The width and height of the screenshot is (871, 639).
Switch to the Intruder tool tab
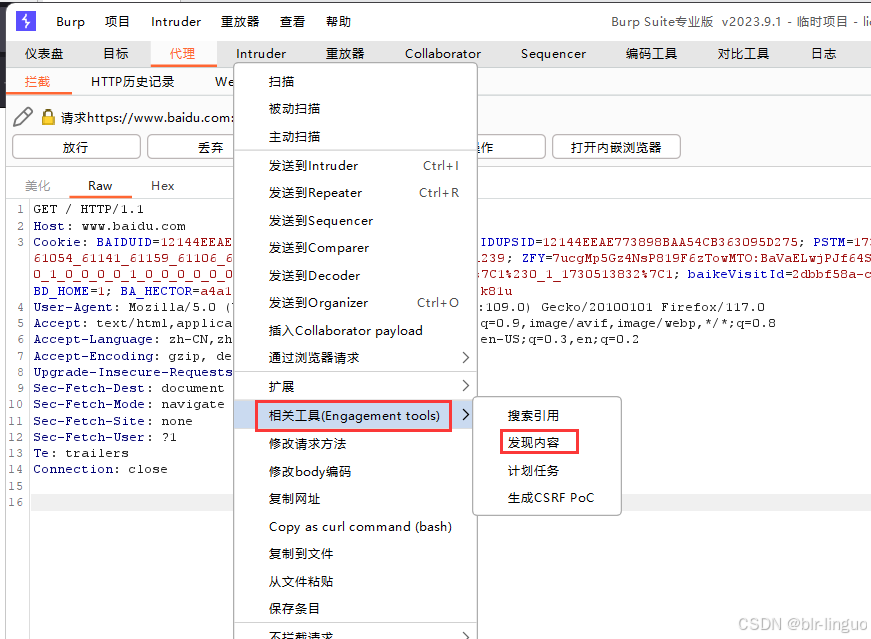261,54
